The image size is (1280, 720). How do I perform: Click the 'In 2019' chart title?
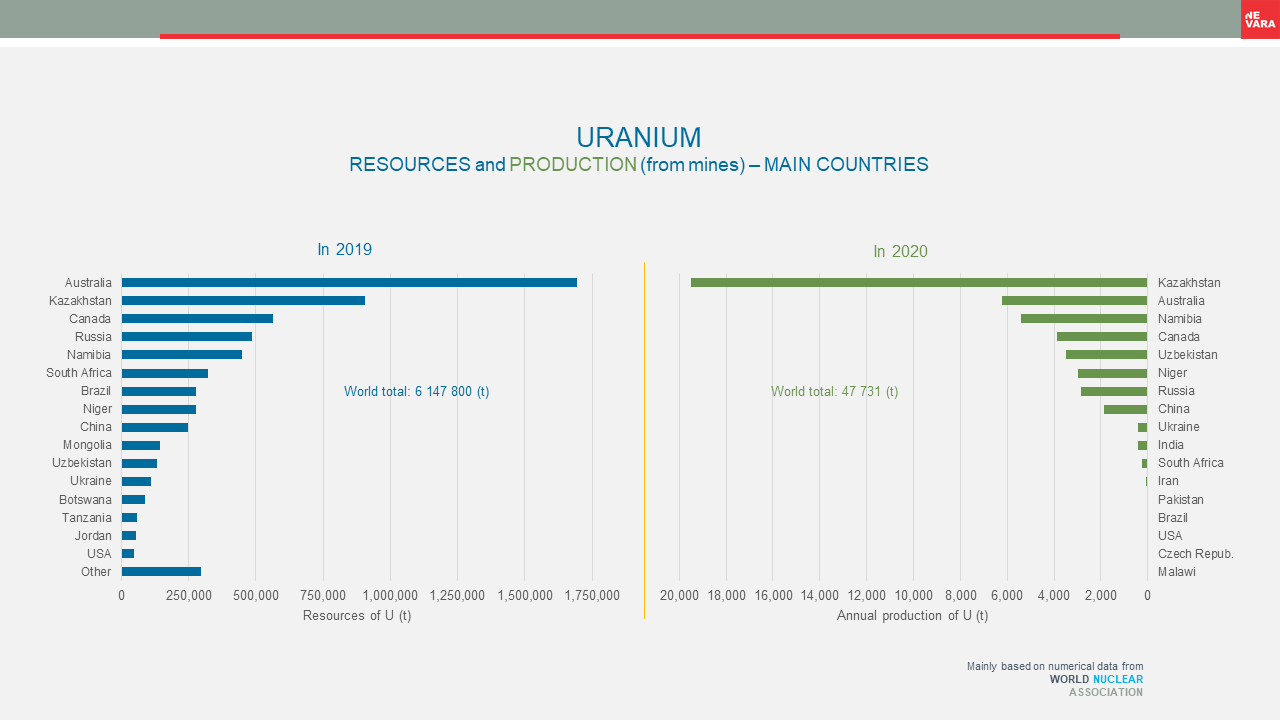(344, 250)
